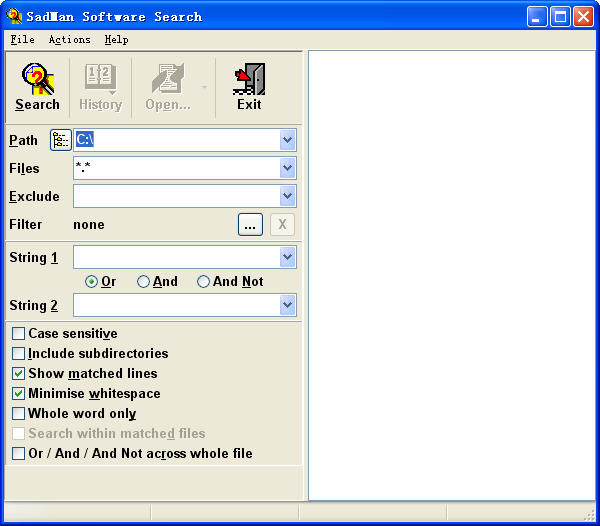Uncheck Show matched lines
The width and height of the screenshot is (600, 526).
19,374
